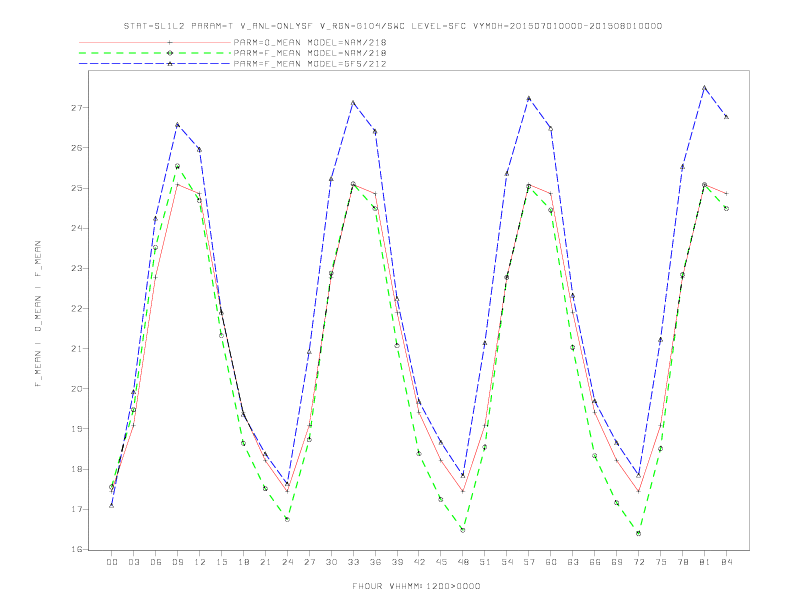Click the blue GFS peak marker at hour 81
Image resolution: width=792 pixels, height=612 pixels.
(704, 88)
